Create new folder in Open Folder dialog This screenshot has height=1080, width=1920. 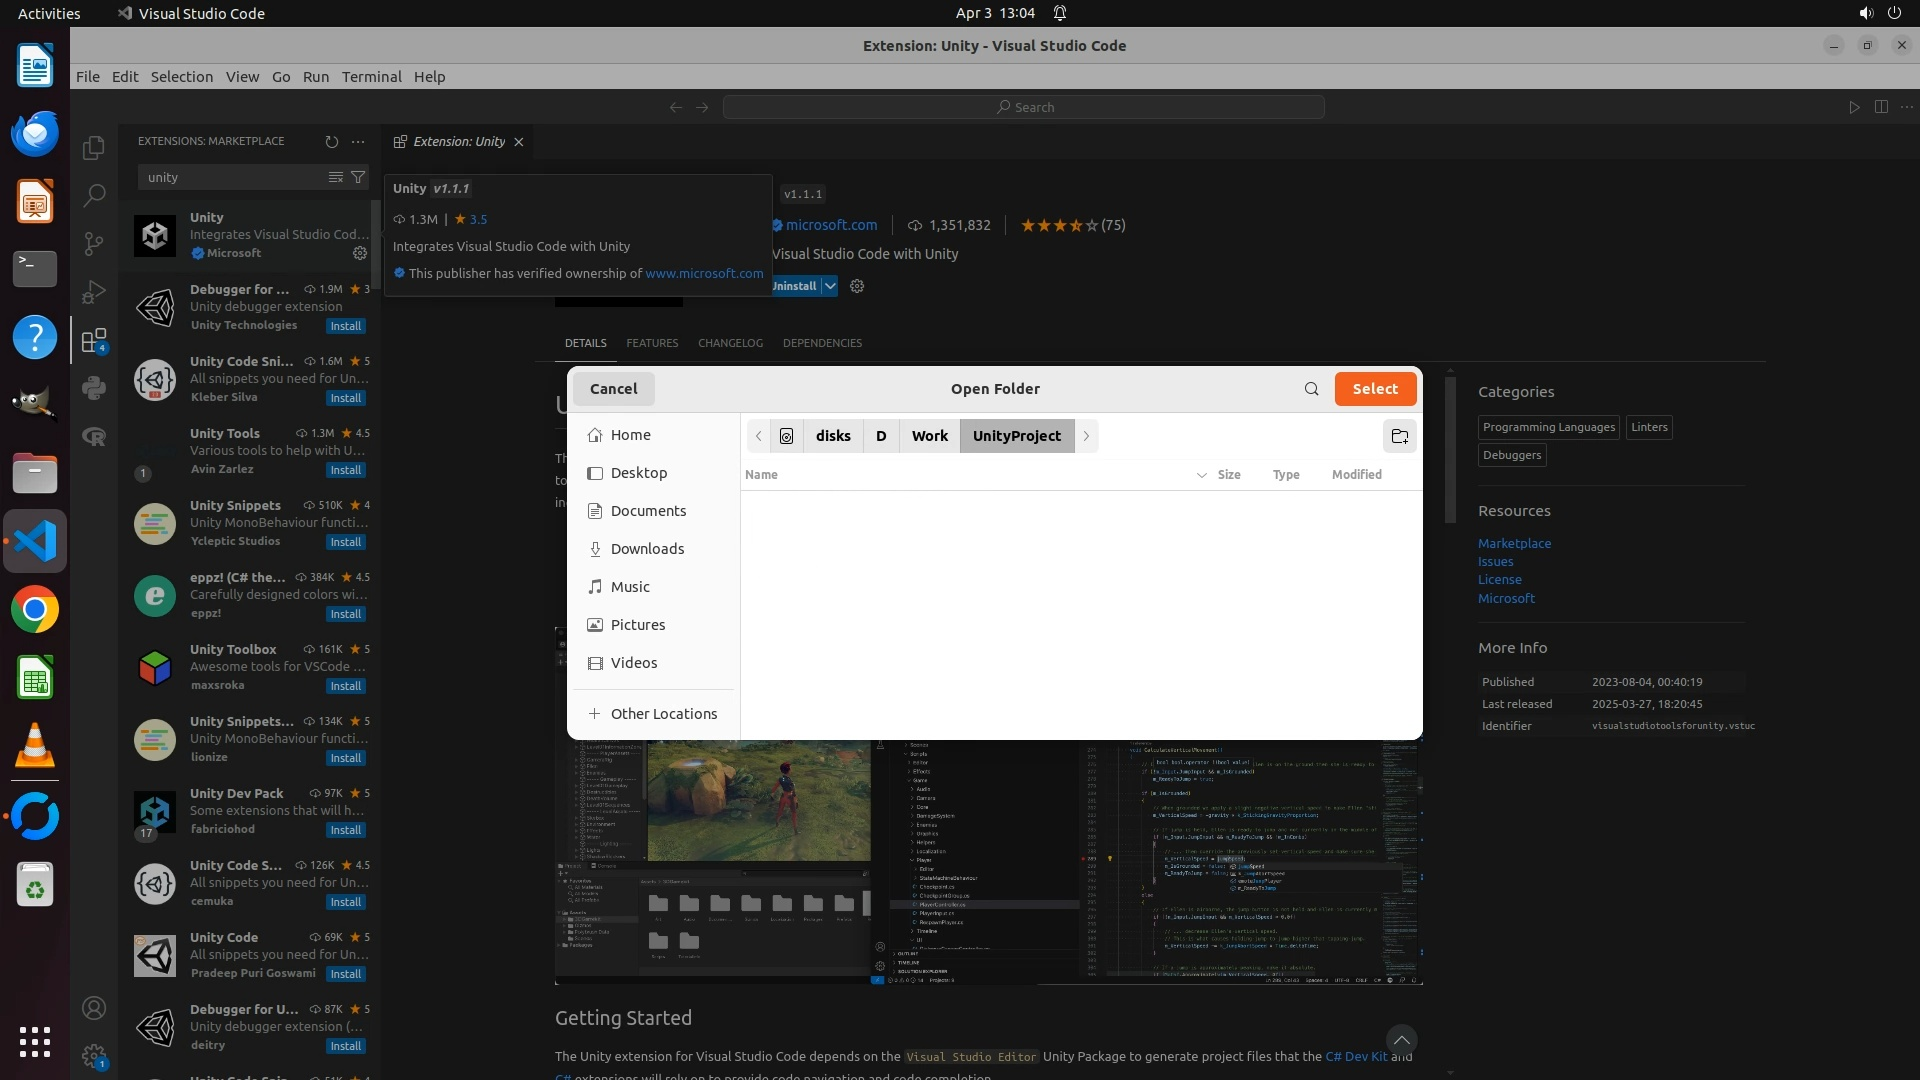click(1399, 436)
